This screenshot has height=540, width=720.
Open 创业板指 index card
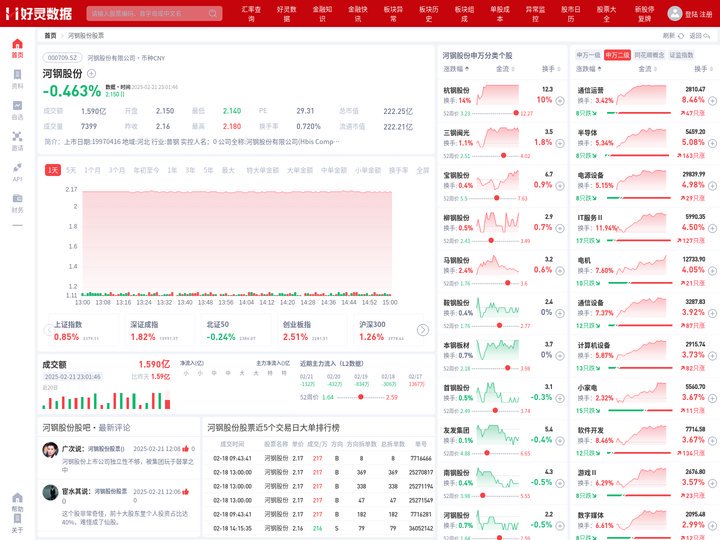tap(310, 330)
